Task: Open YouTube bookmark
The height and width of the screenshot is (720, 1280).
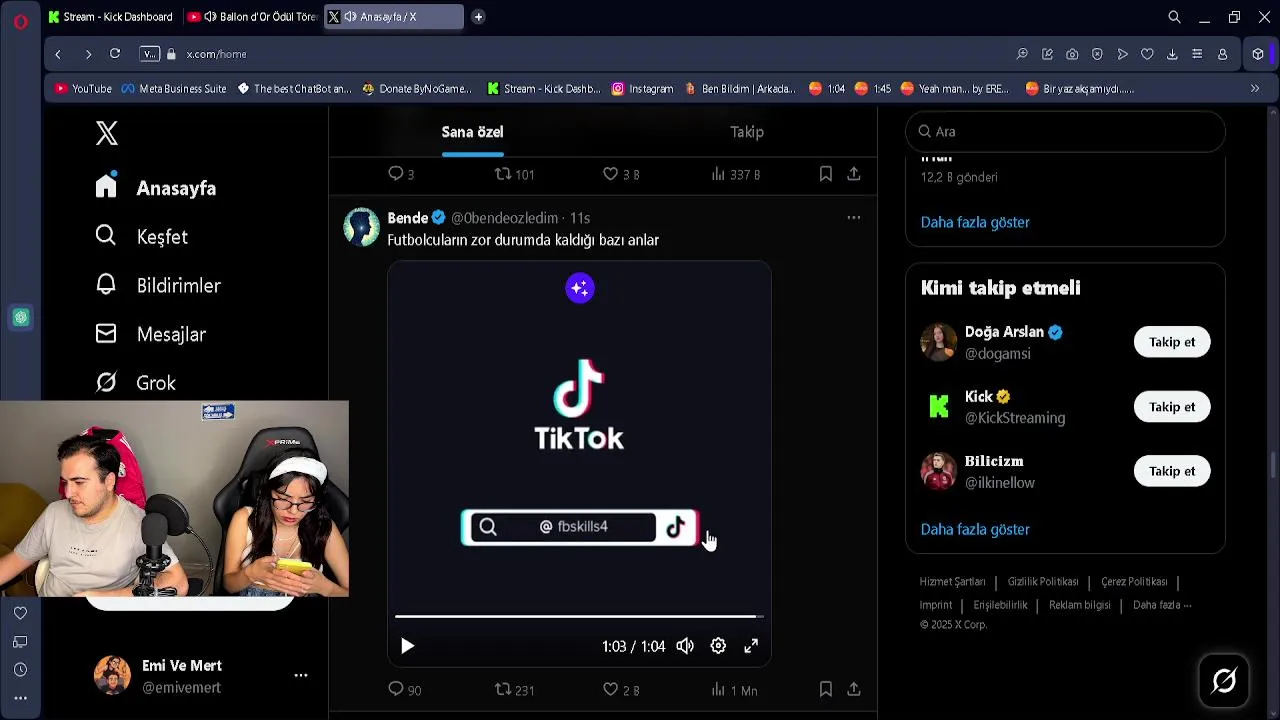Action: [x=83, y=89]
